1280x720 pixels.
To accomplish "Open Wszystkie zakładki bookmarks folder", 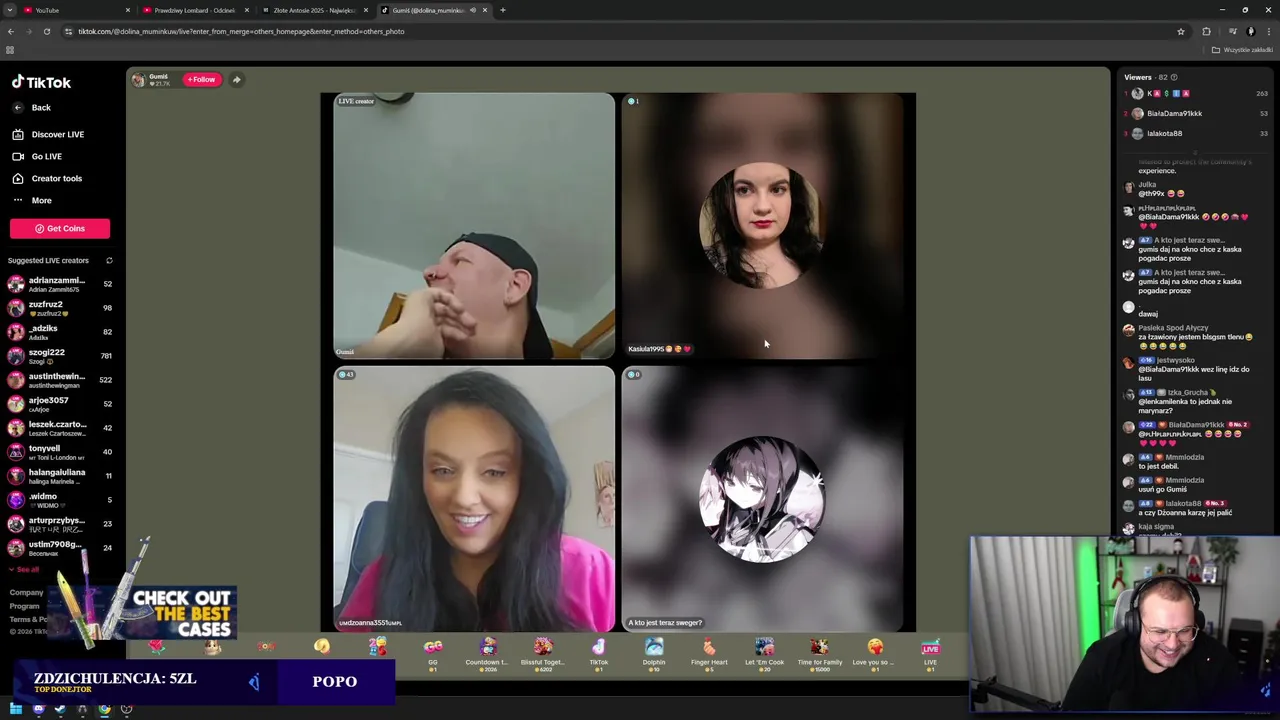I will point(1242,50).
